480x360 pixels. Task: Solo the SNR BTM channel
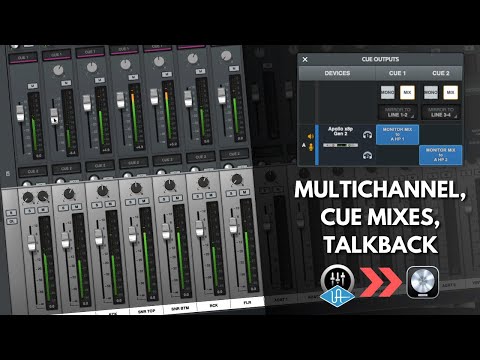click(164, 199)
